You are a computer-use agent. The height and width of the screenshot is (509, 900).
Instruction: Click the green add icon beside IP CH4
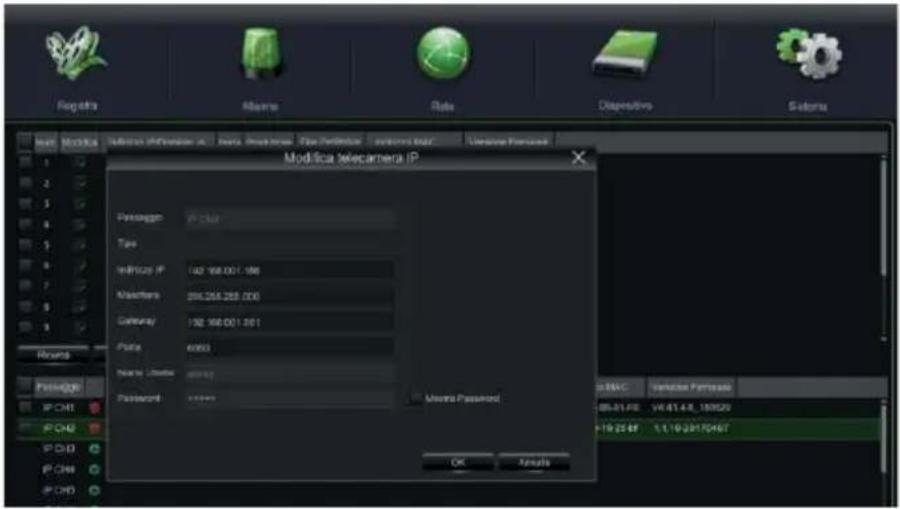[x=95, y=469]
